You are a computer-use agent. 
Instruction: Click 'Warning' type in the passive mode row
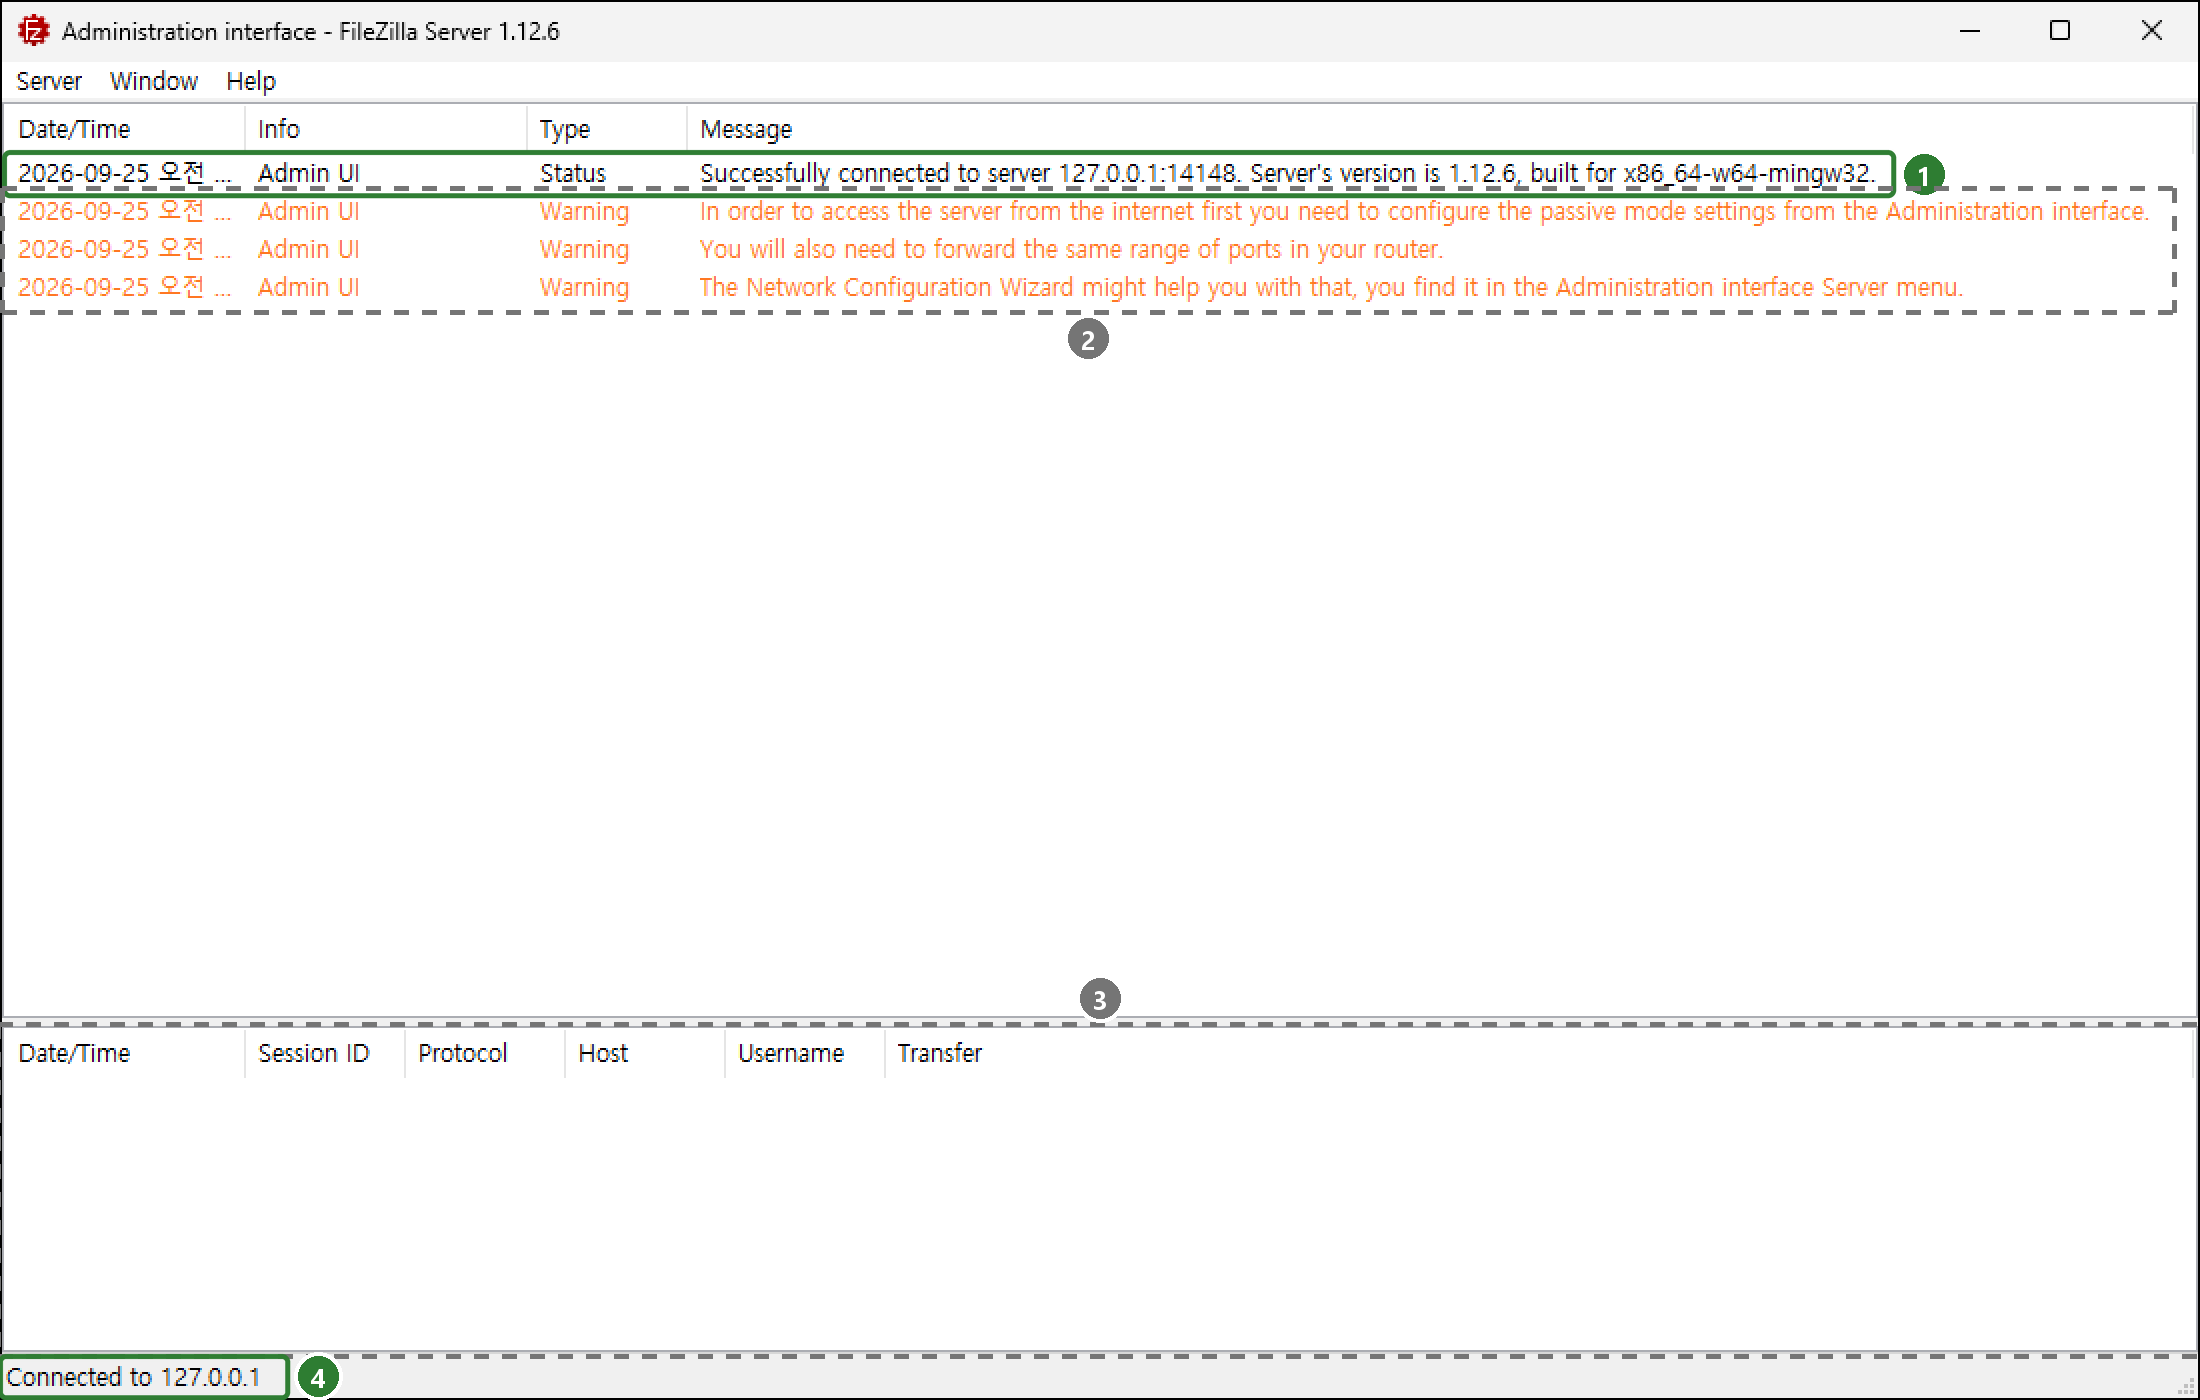pos(584,211)
